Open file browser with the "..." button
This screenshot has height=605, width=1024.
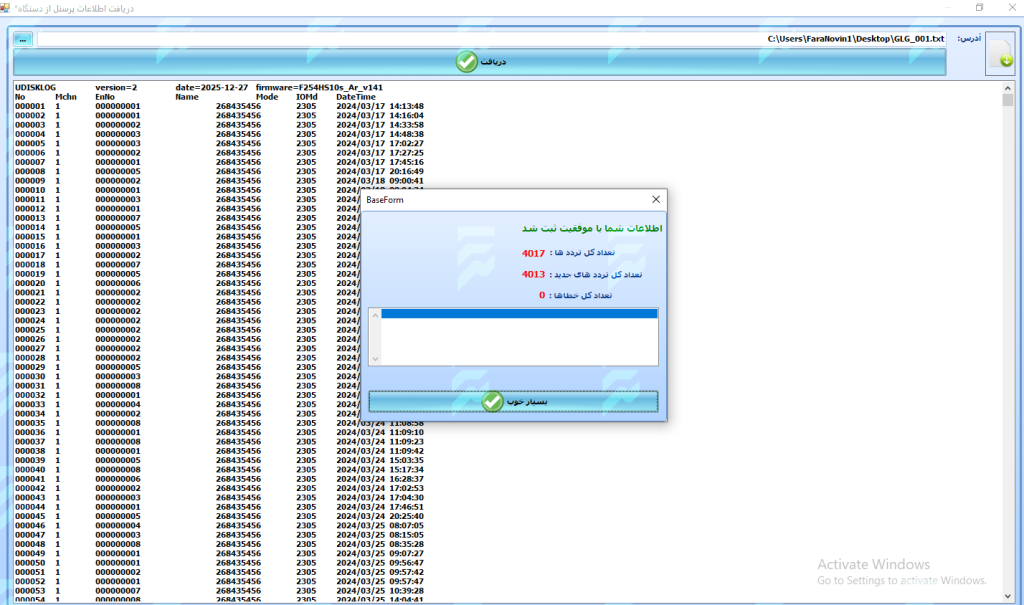point(23,39)
